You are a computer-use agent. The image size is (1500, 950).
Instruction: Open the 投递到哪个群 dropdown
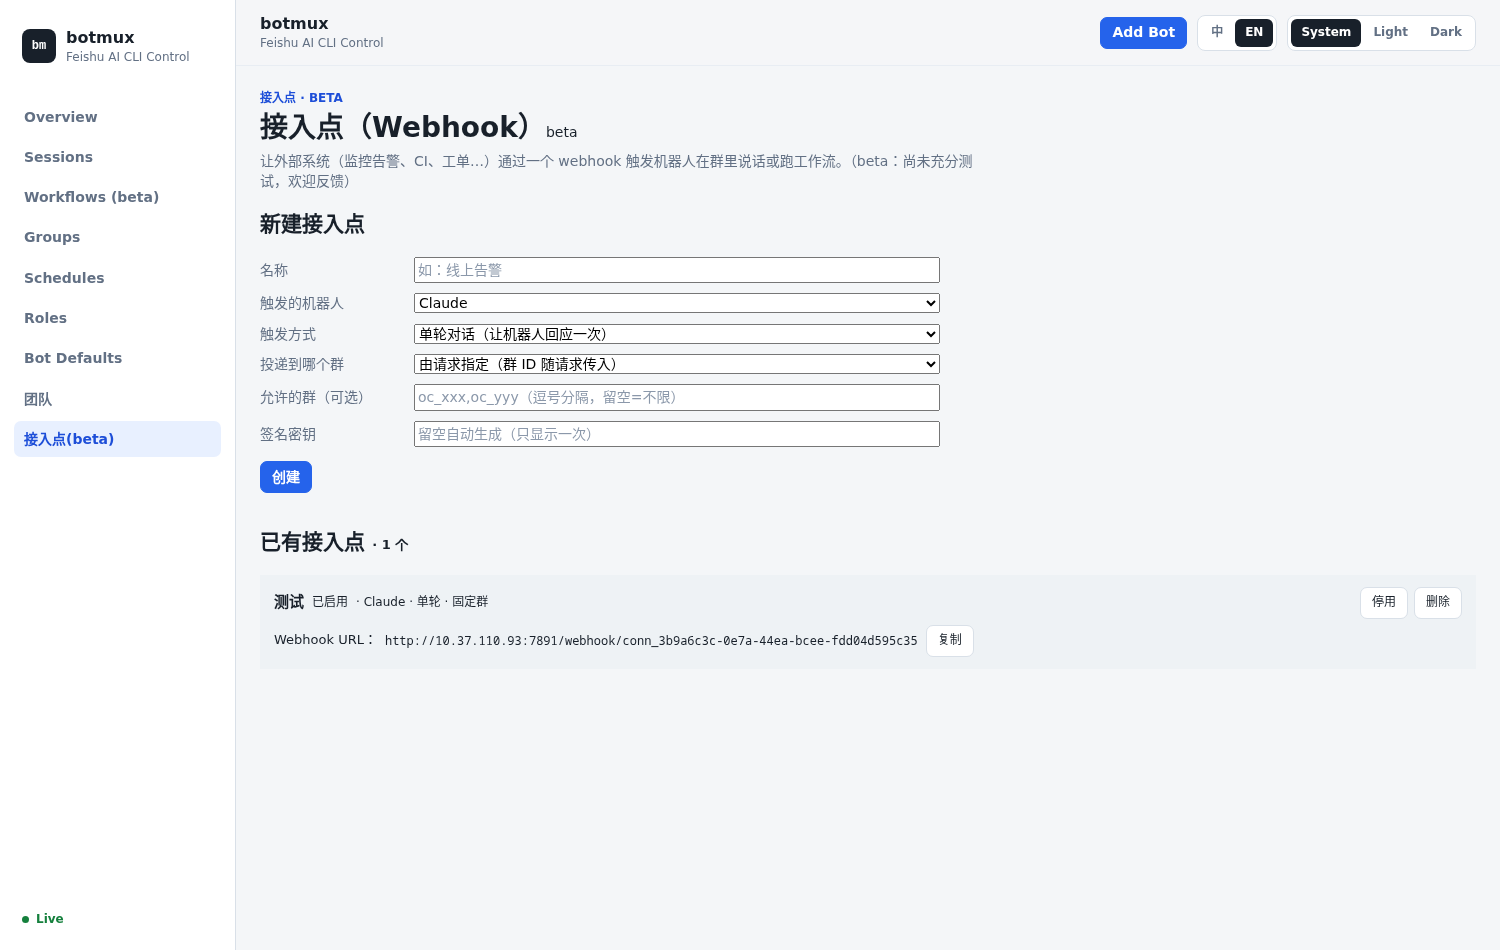677,364
